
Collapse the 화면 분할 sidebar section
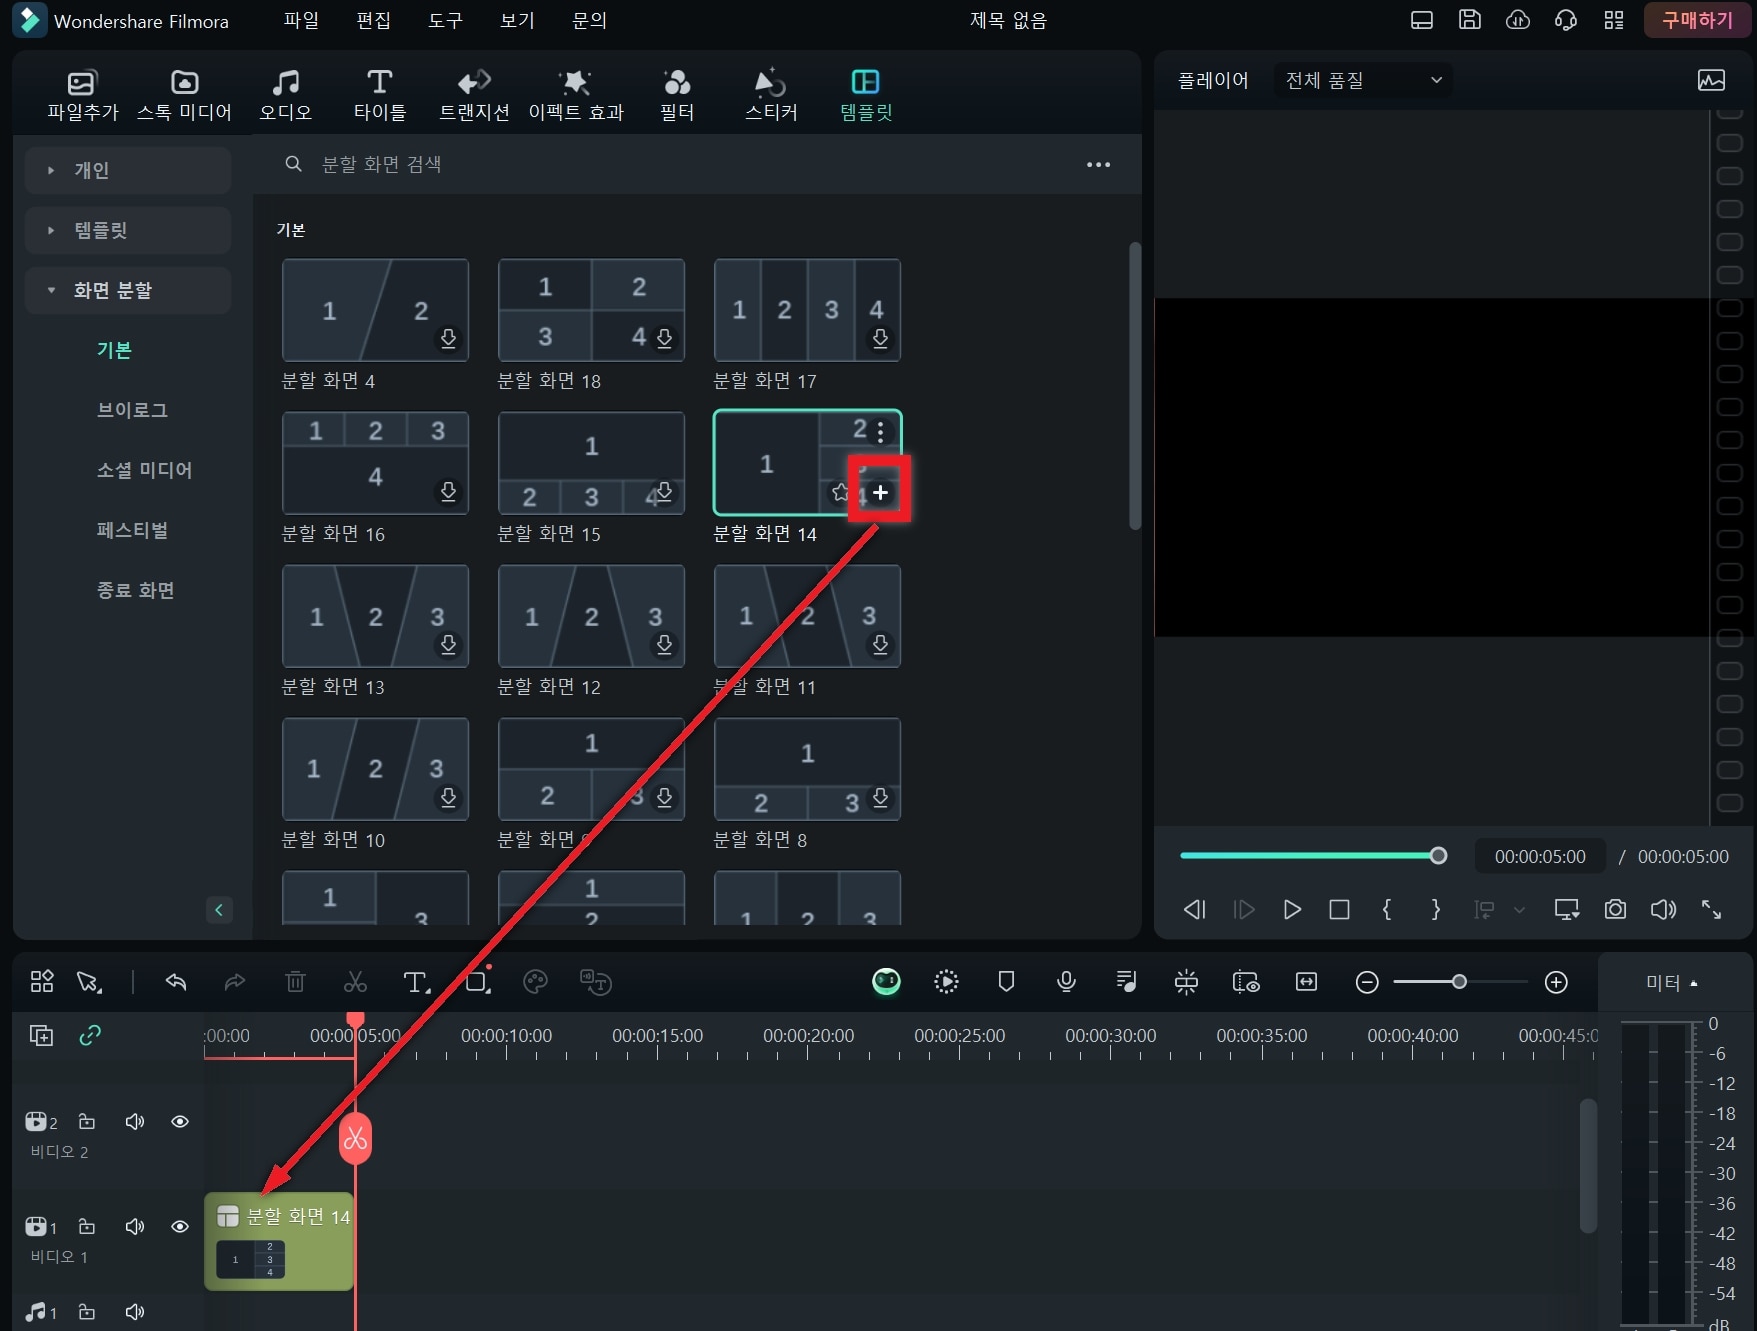[x=128, y=290]
